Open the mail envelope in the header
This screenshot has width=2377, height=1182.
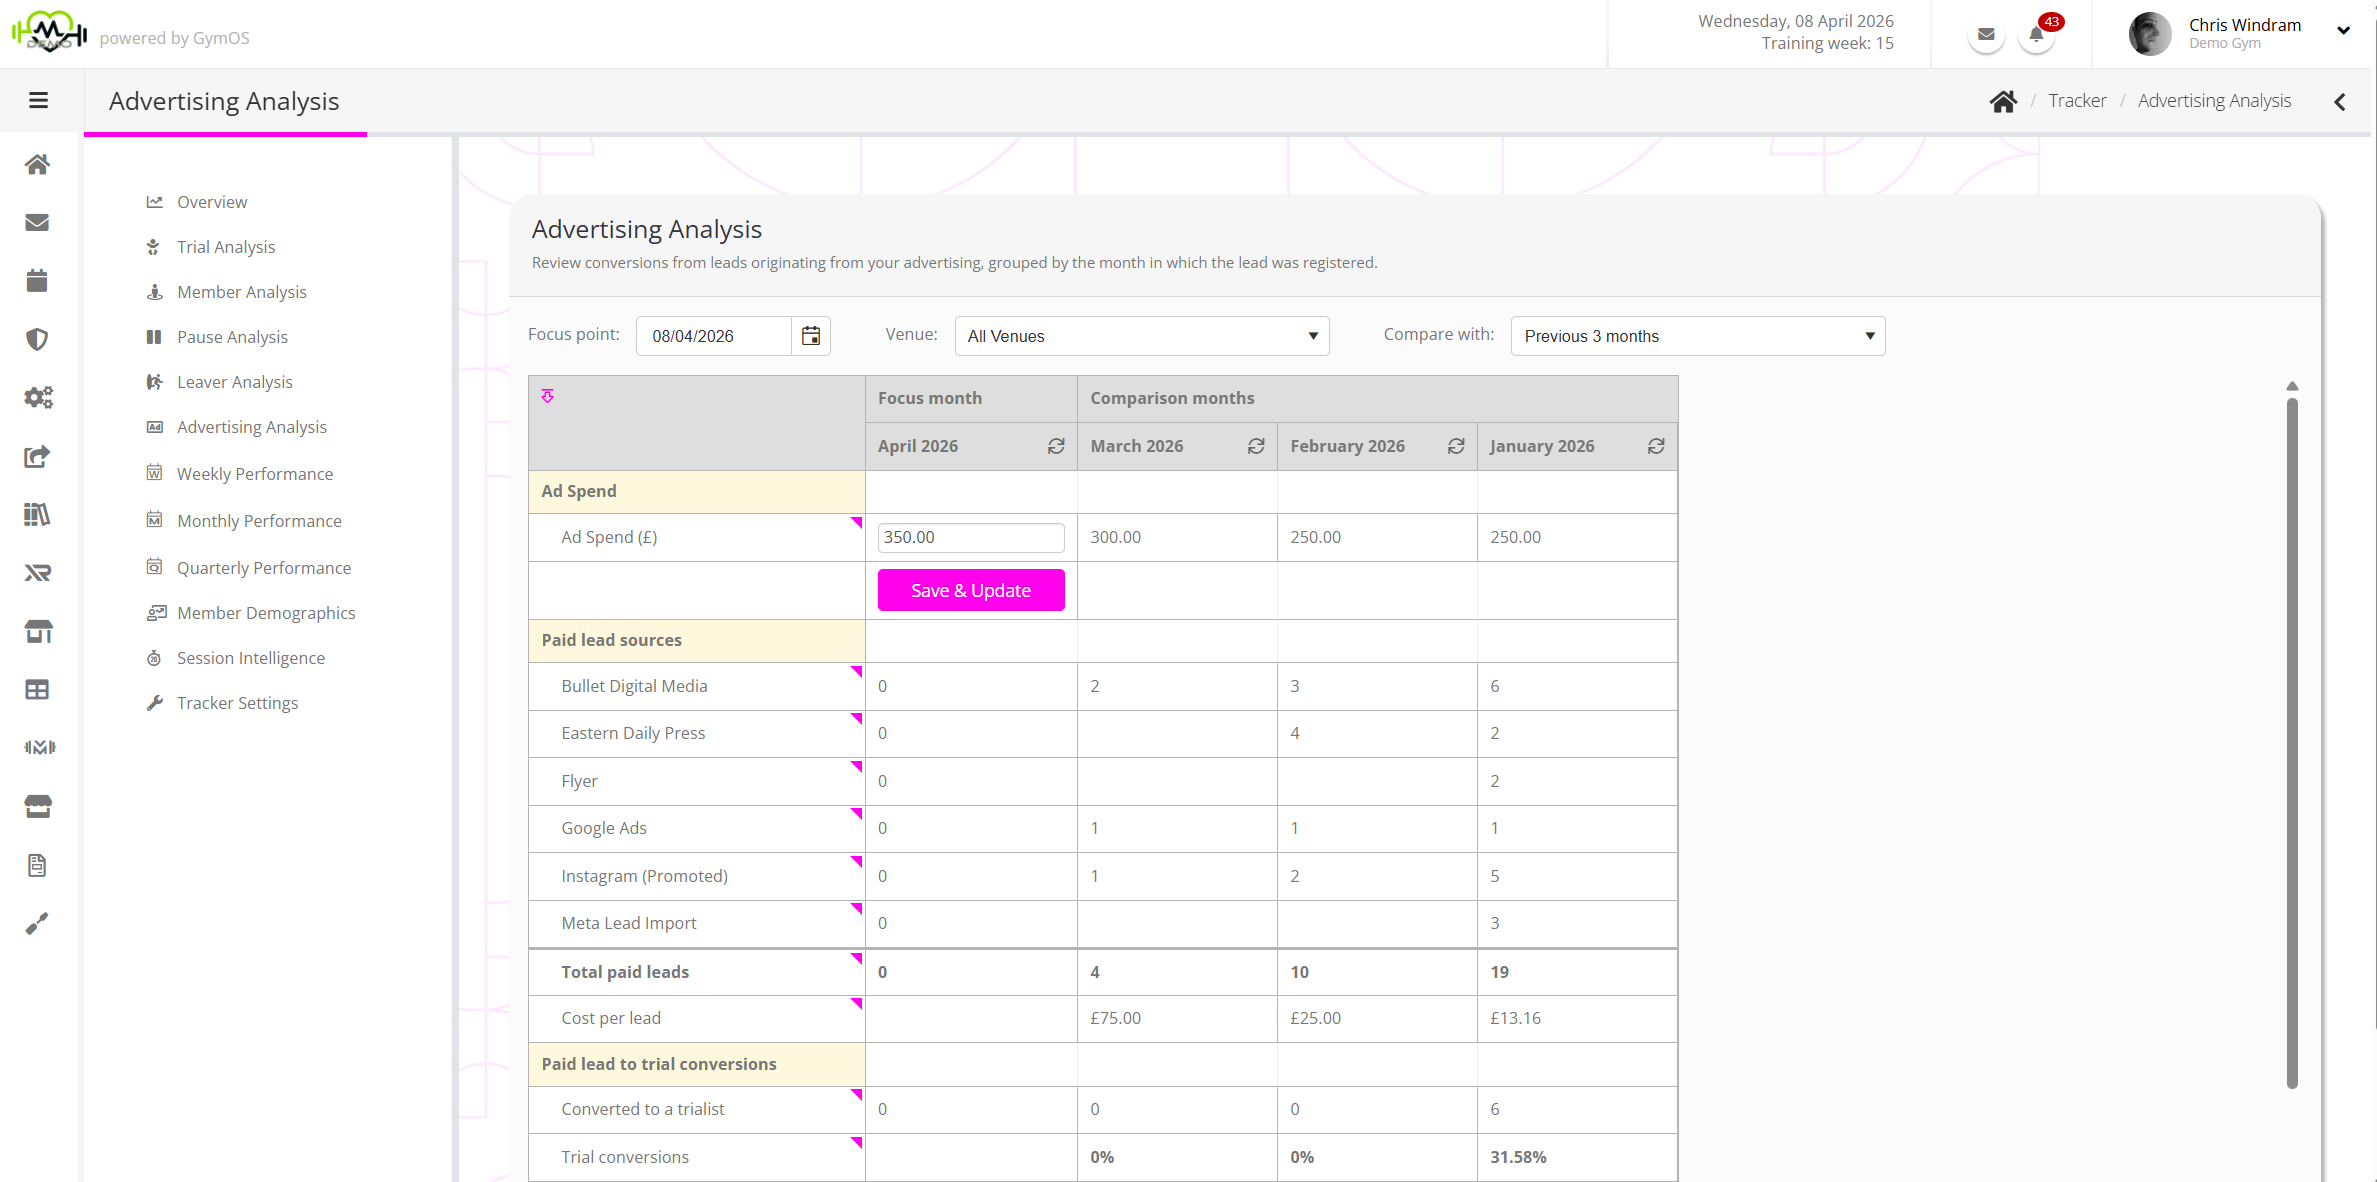point(1986,35)
